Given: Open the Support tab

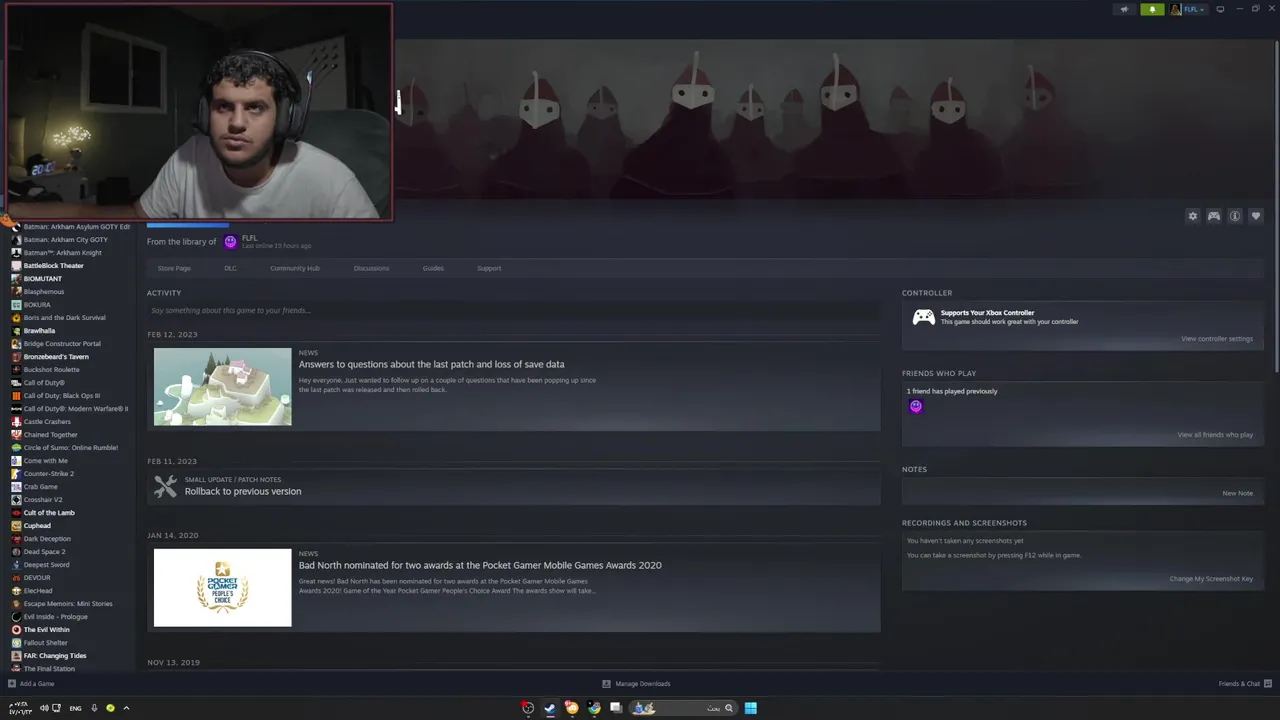Looking at the screenshot, I should click(x=489, y=268).
